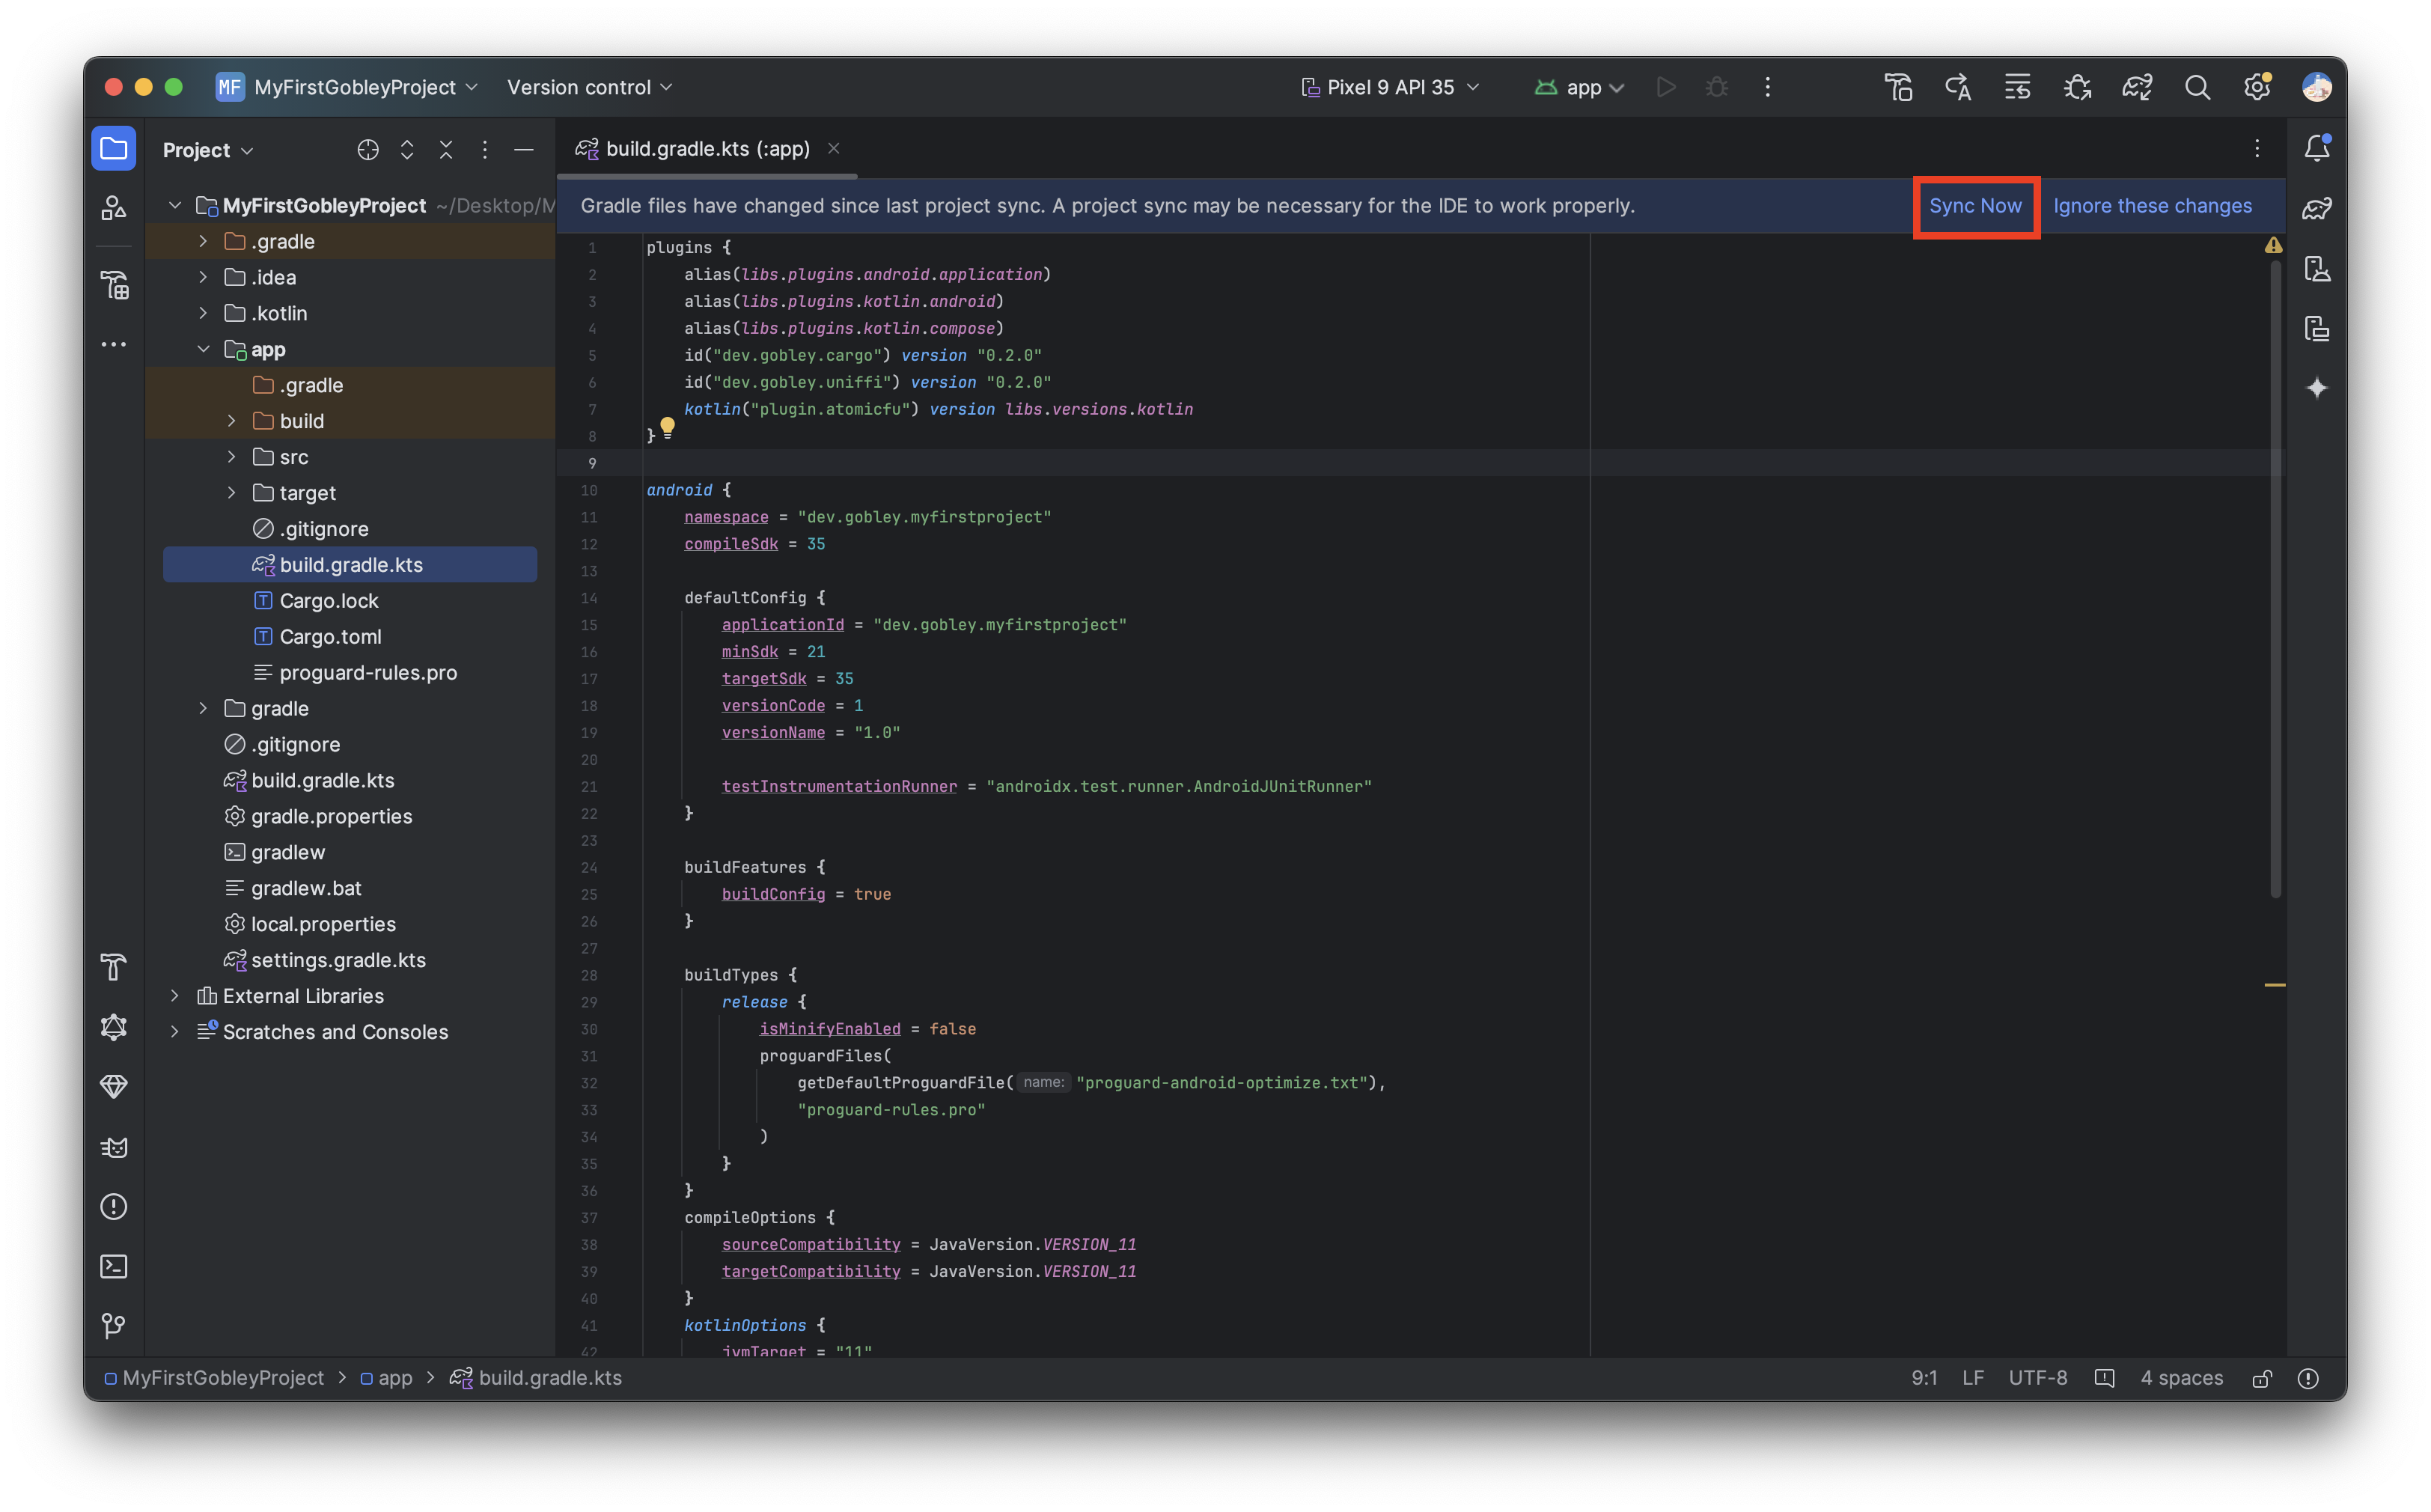Open the Project tool window icon

pos(114,150)
